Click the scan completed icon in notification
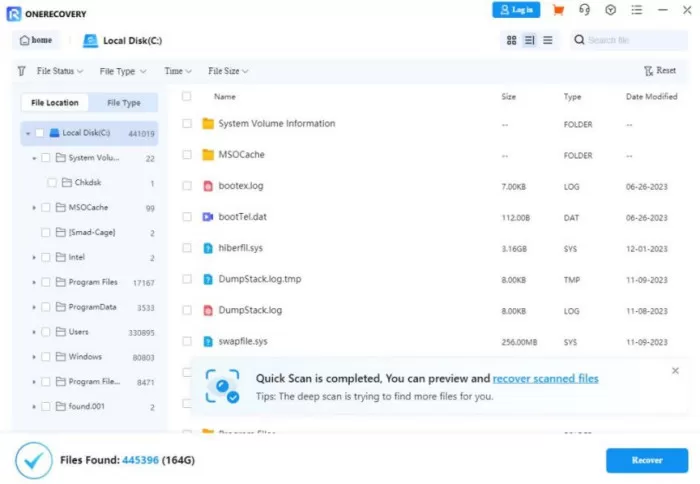This screenshot has width=700, height=484. click(x=222, y=386)
